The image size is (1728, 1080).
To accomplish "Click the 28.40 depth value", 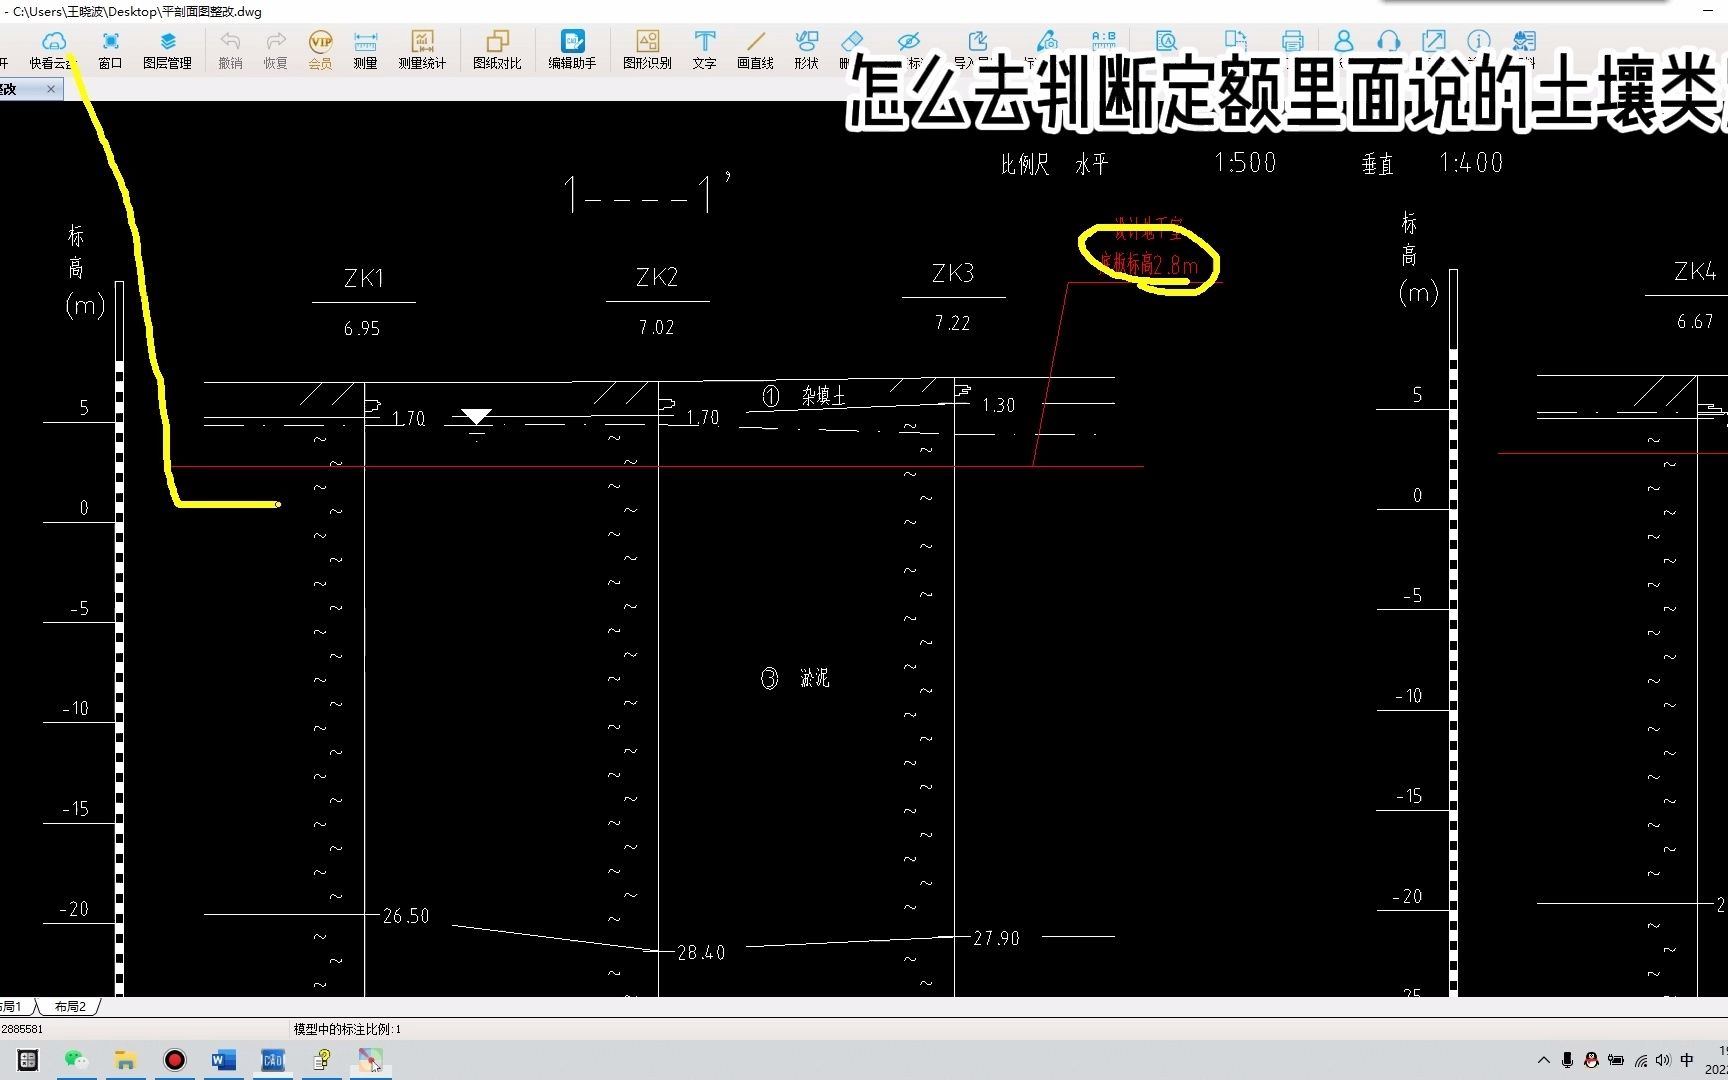I will pos(701,953).
